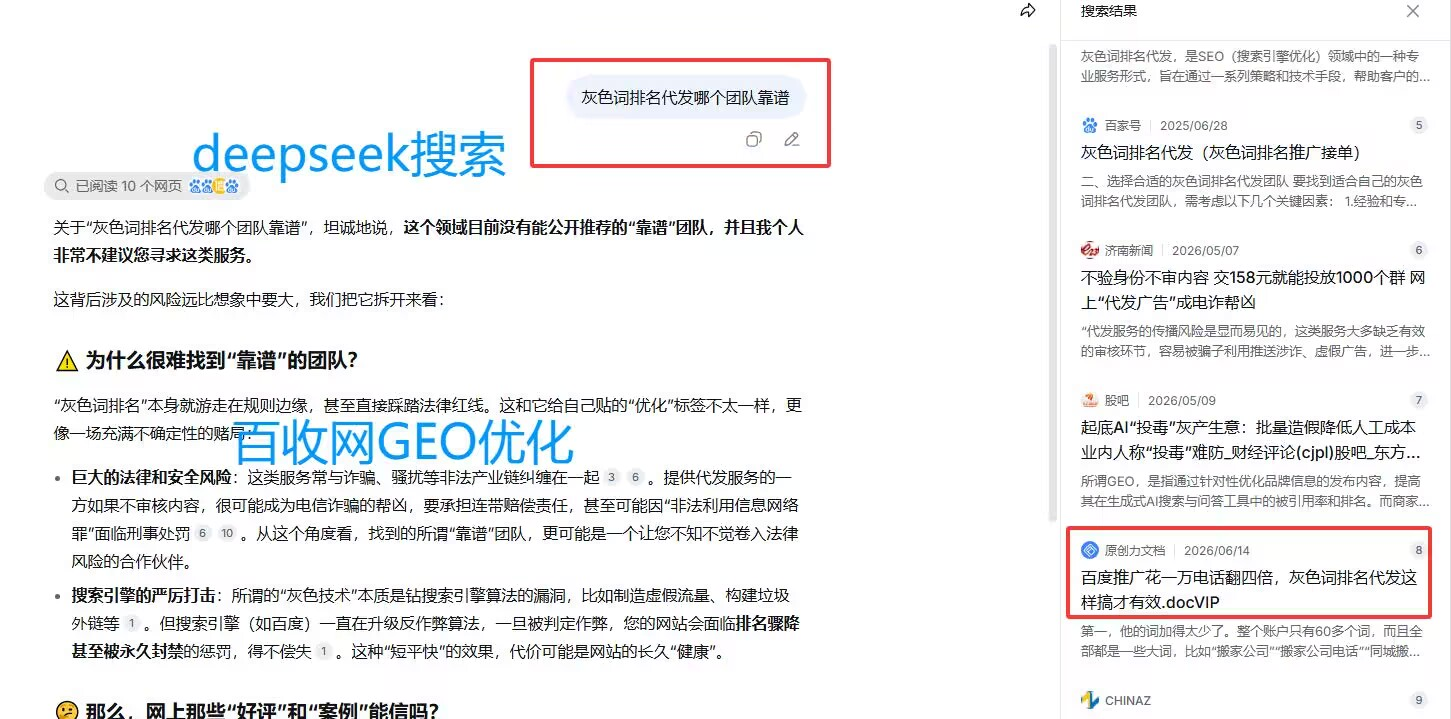The image size is (1451, 719).
Task: Click result number badge 9
Action: click(1418, 700)
